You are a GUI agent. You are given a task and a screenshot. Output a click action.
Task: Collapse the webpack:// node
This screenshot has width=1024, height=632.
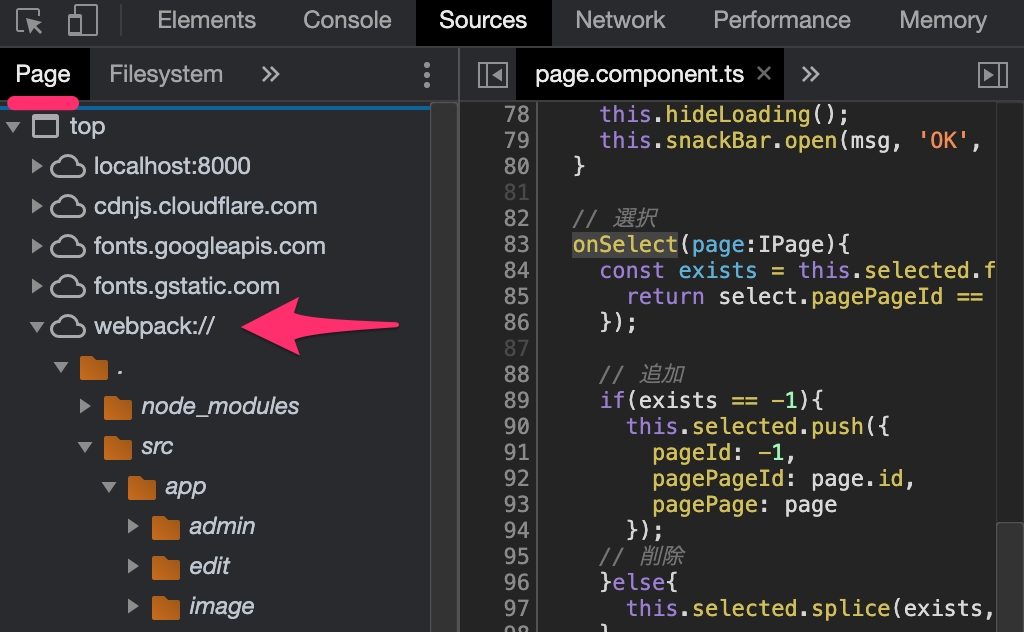[x=37, y=326]
